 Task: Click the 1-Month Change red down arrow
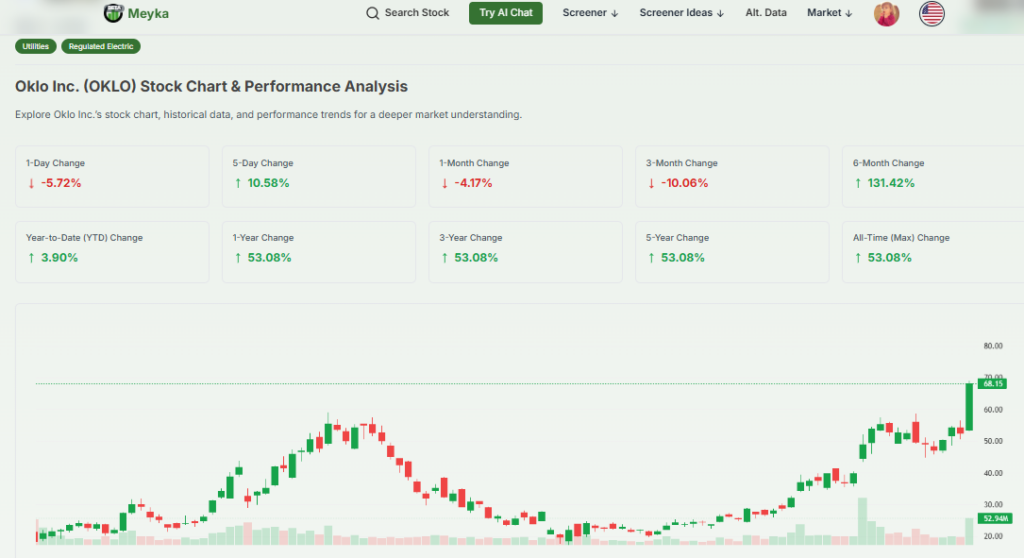[x=445, y=184]
